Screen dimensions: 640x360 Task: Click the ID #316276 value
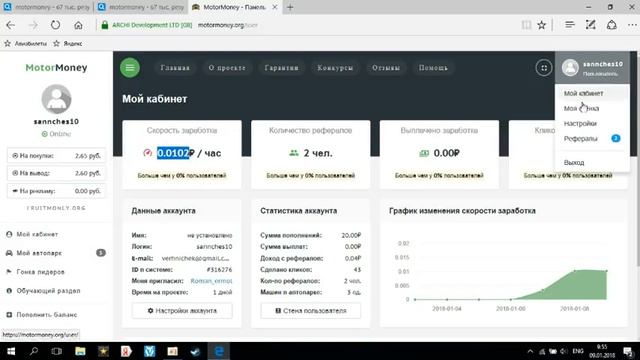[x=219, y=269]
